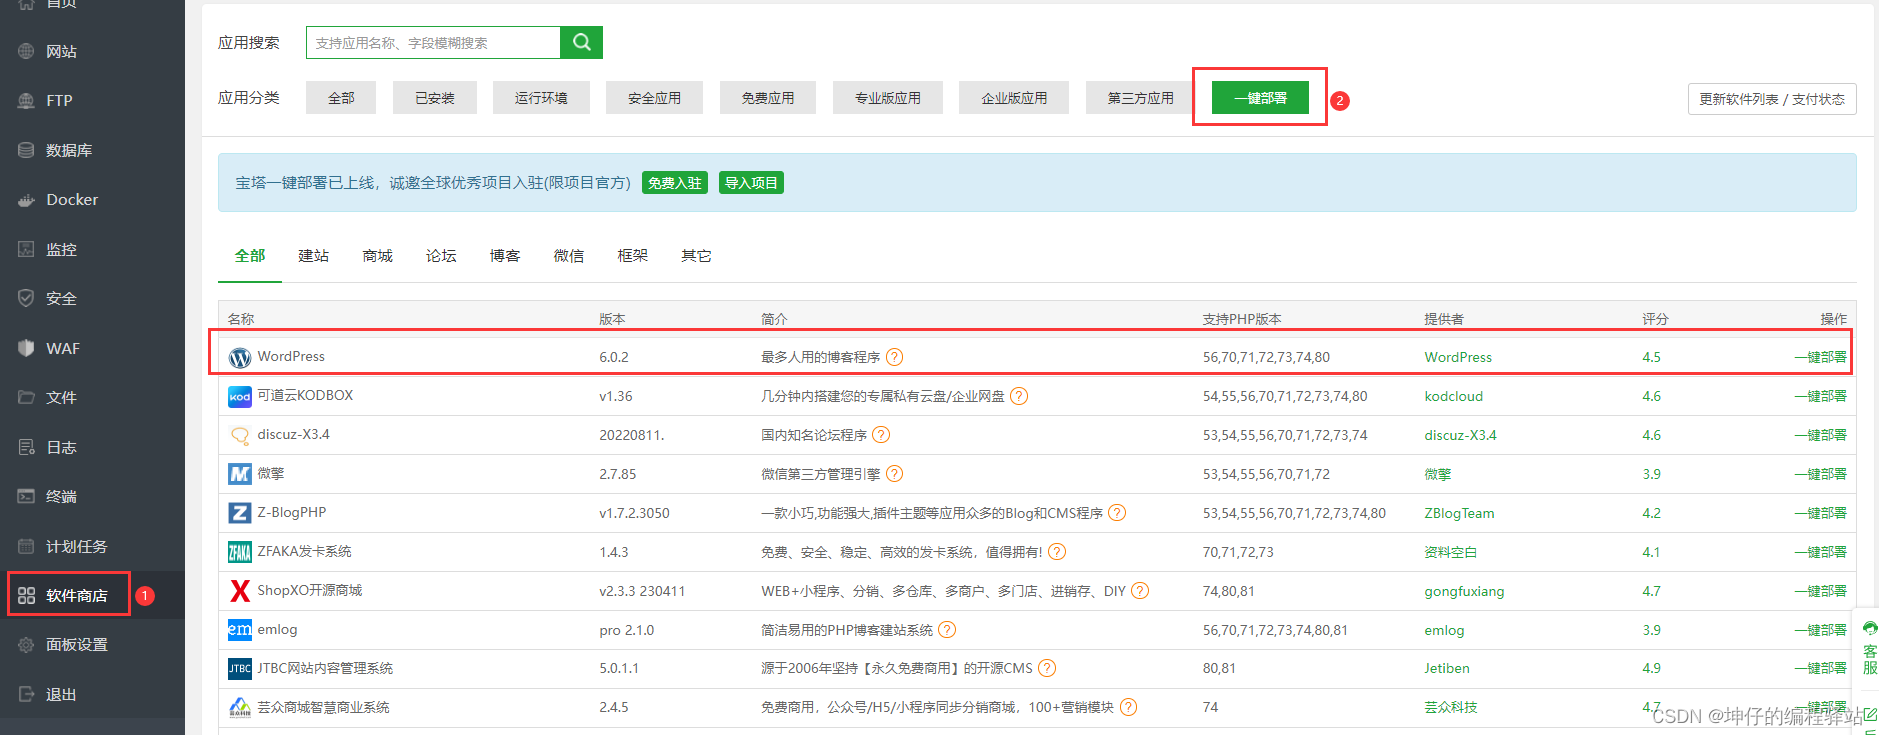Focus the 应用搜索 input field

tap(433, 42)
